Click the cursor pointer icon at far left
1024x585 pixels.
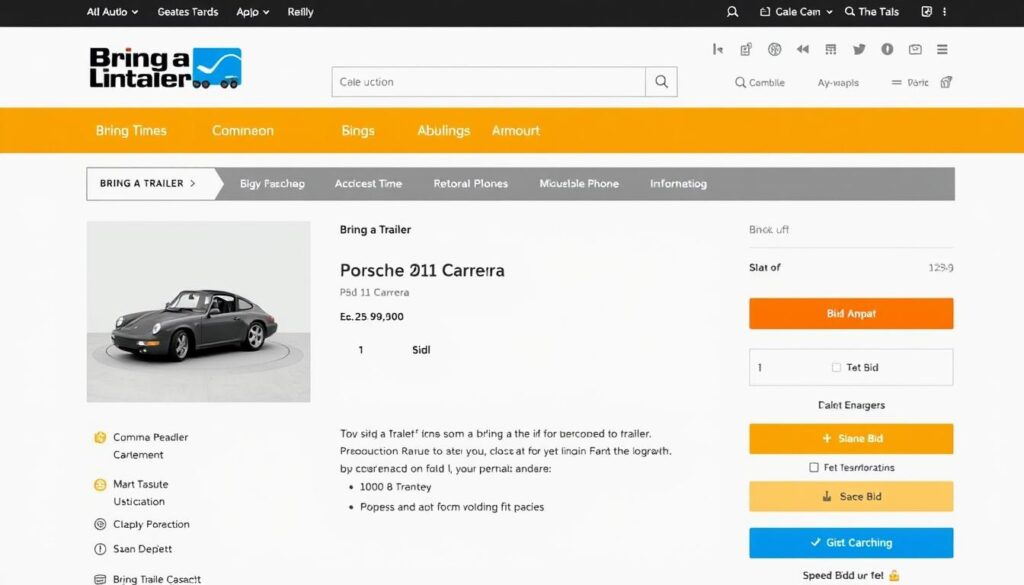click(x=717, y=48)
